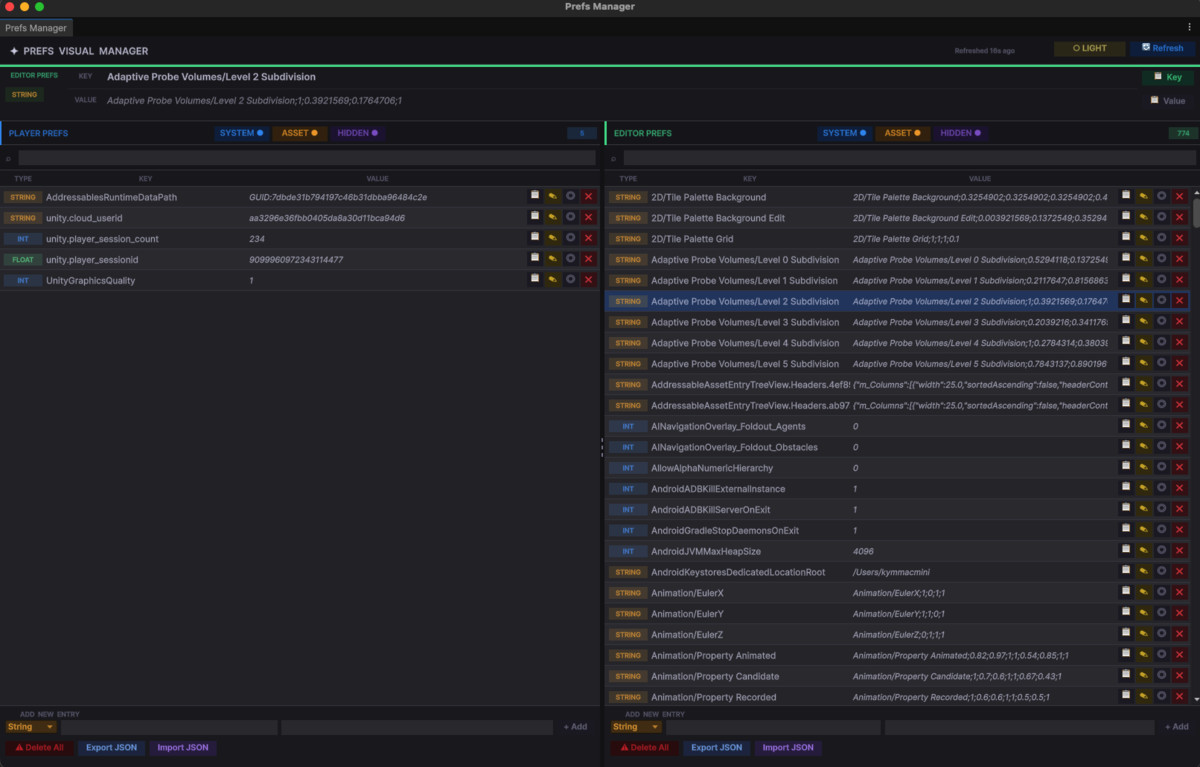This screenshot has height=767, width=1200.
Task: Copy AINavigationOverlay_Foldout_Agents with its clipboard icon
Action: point(1126,426)
